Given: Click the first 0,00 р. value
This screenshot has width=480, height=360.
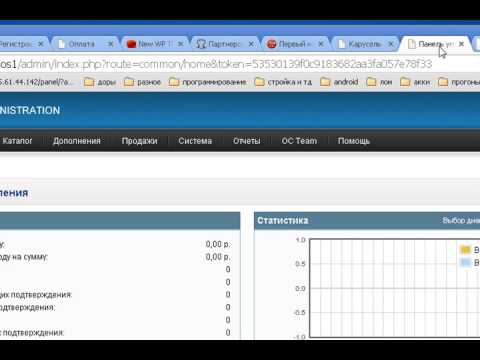Looking at the screenshot, I should pyautogui.click(x=218, y=244).
